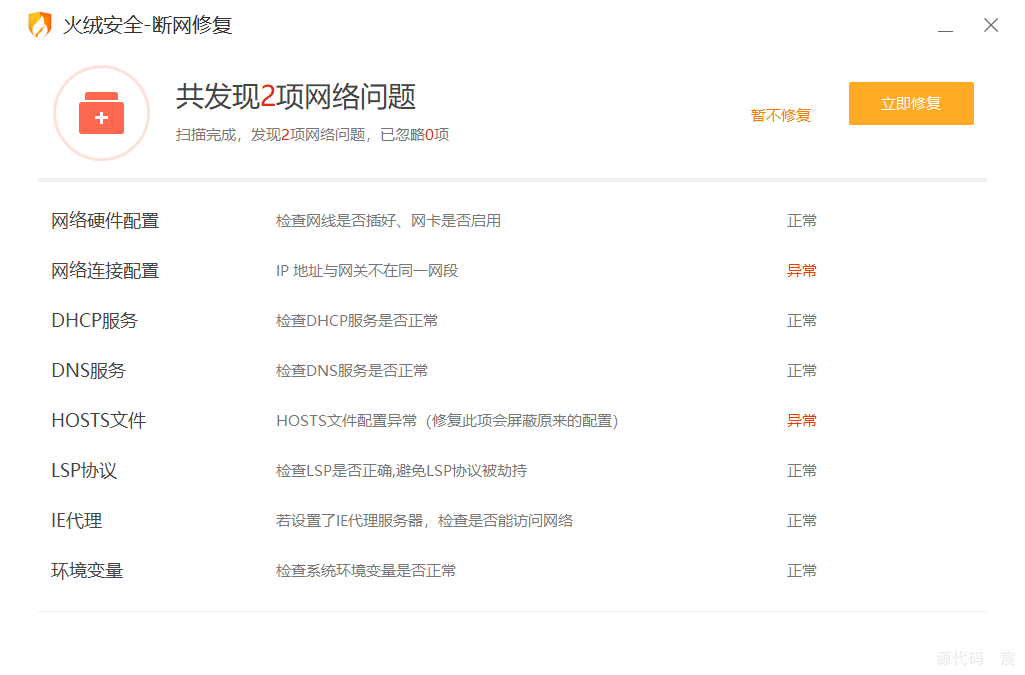Select the 网络连接配置 row label
Screen dimensions: 1025x675
click(x=105, y=271)
